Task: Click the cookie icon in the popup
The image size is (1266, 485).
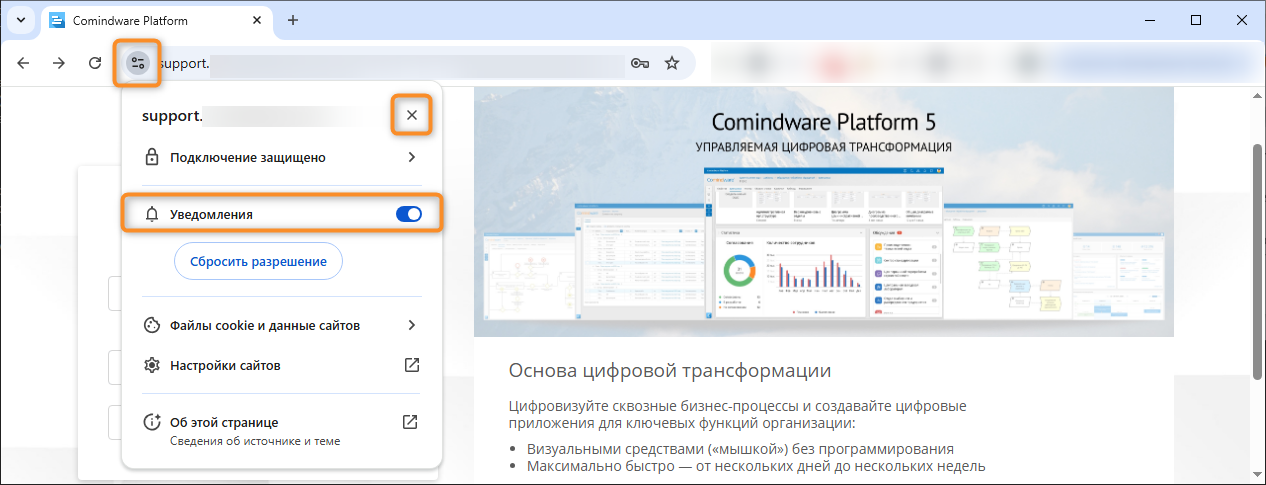Action: click(x=152, y=325)
